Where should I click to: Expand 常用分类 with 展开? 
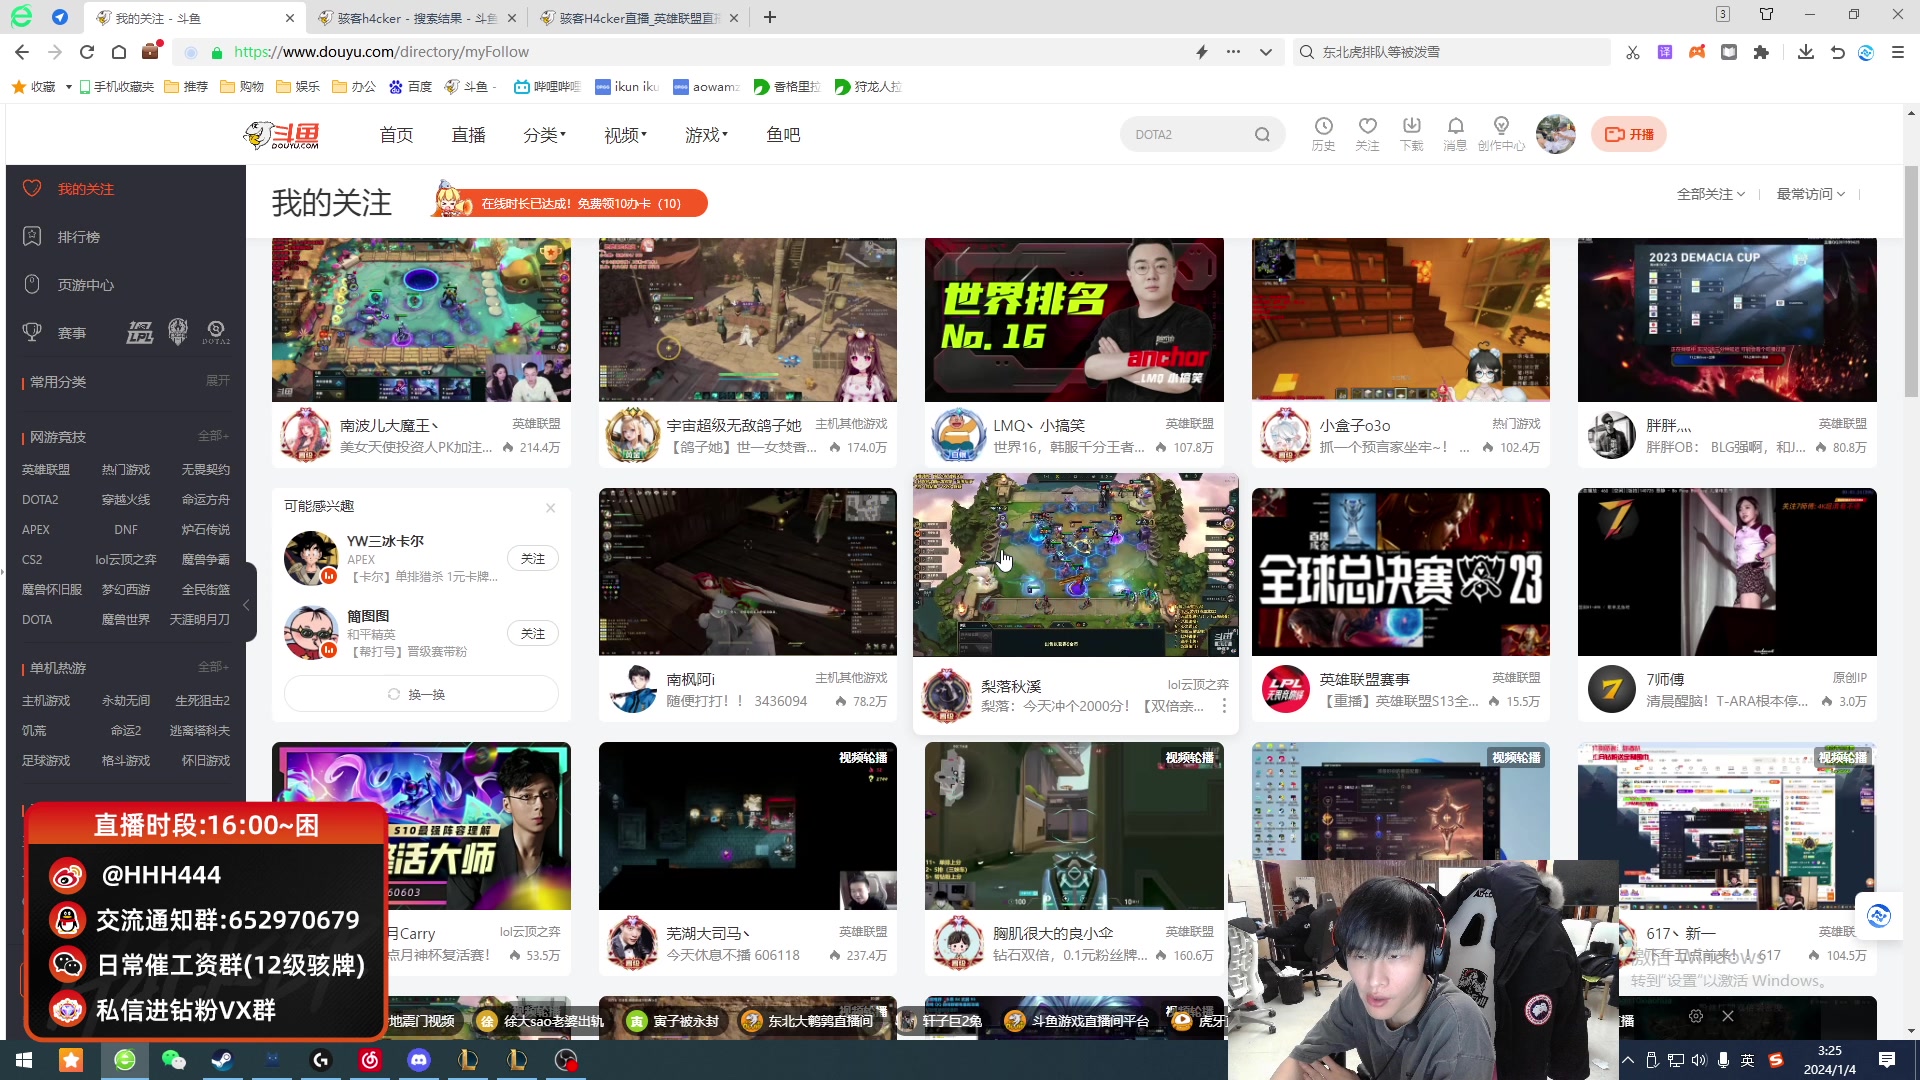click(217, 381)
